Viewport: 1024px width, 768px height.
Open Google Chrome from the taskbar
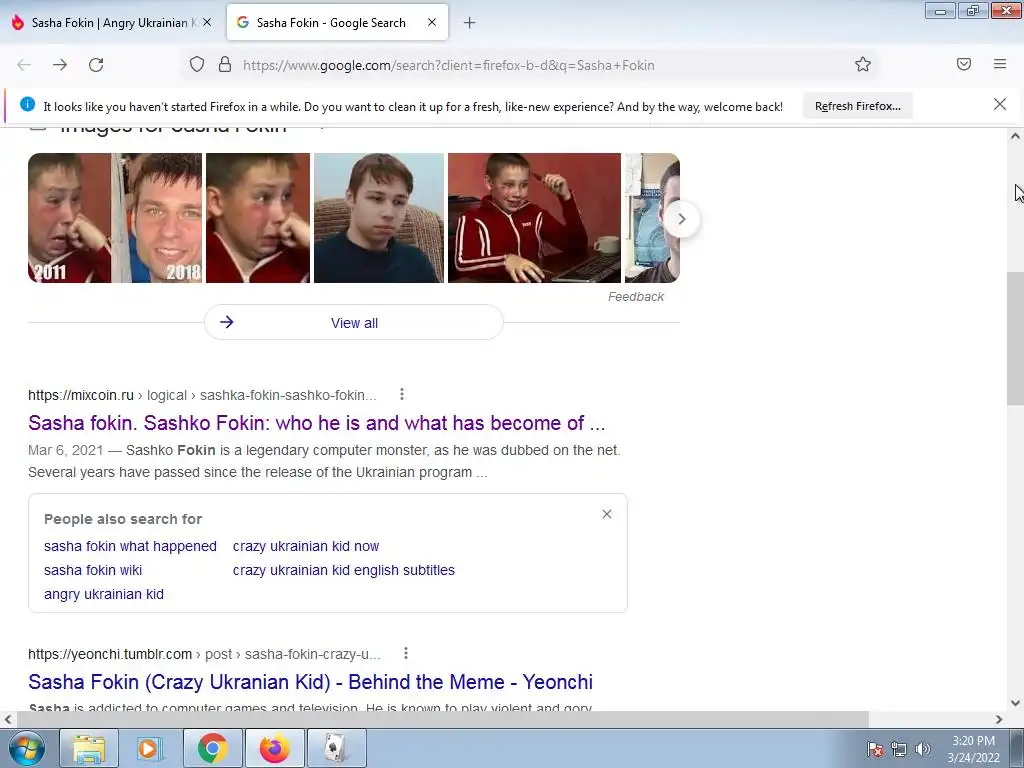pos(212,748)
